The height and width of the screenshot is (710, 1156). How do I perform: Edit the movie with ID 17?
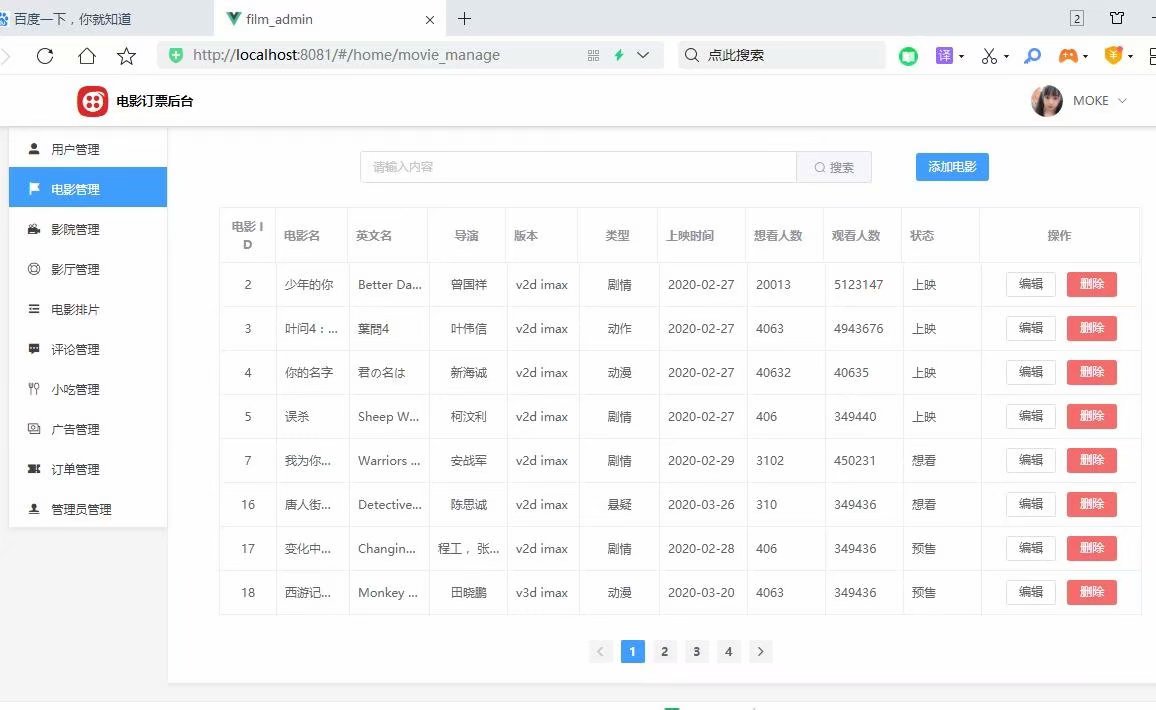click(1030, 548)
